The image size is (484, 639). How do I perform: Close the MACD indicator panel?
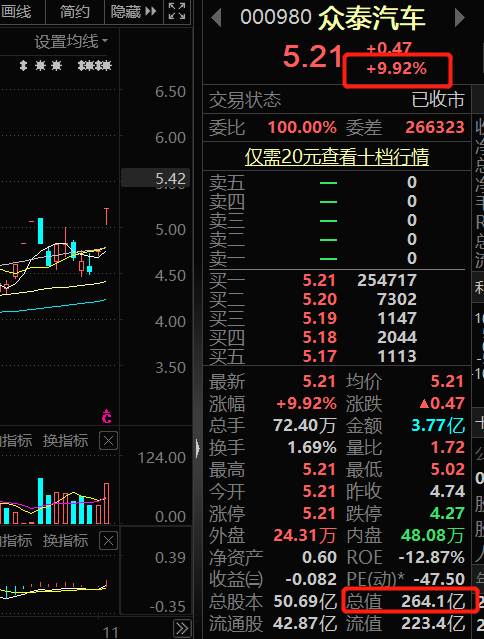coord(108,541)
